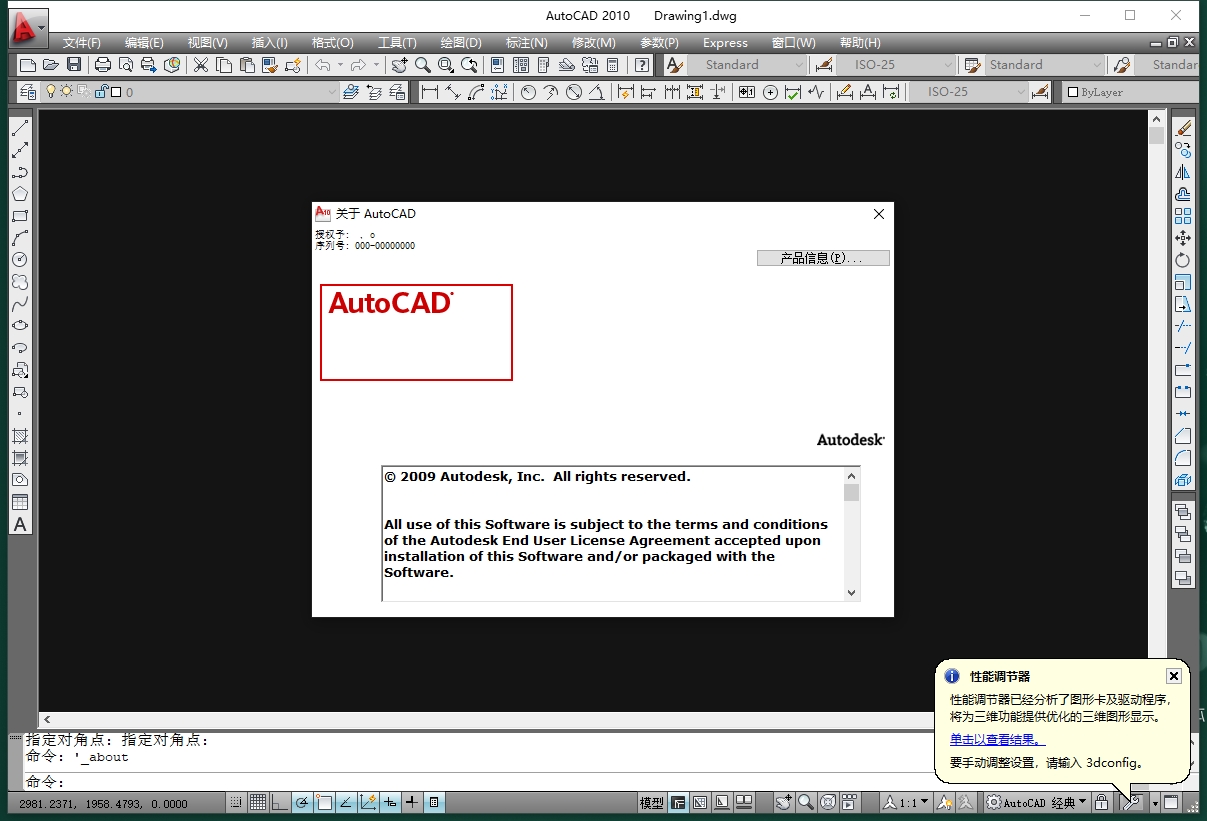The width and height of the screenshot is (1207, 821).
Task: Open the layer dropdown showing layer 0
Action: pos(190,92)
